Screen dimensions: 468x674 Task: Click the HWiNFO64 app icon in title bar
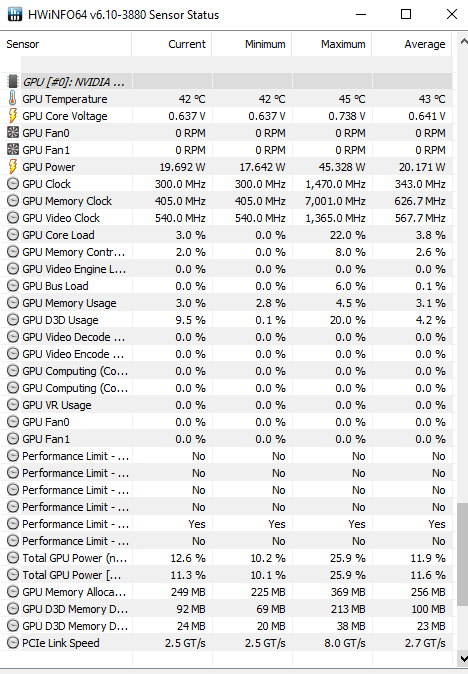[15, 14]
